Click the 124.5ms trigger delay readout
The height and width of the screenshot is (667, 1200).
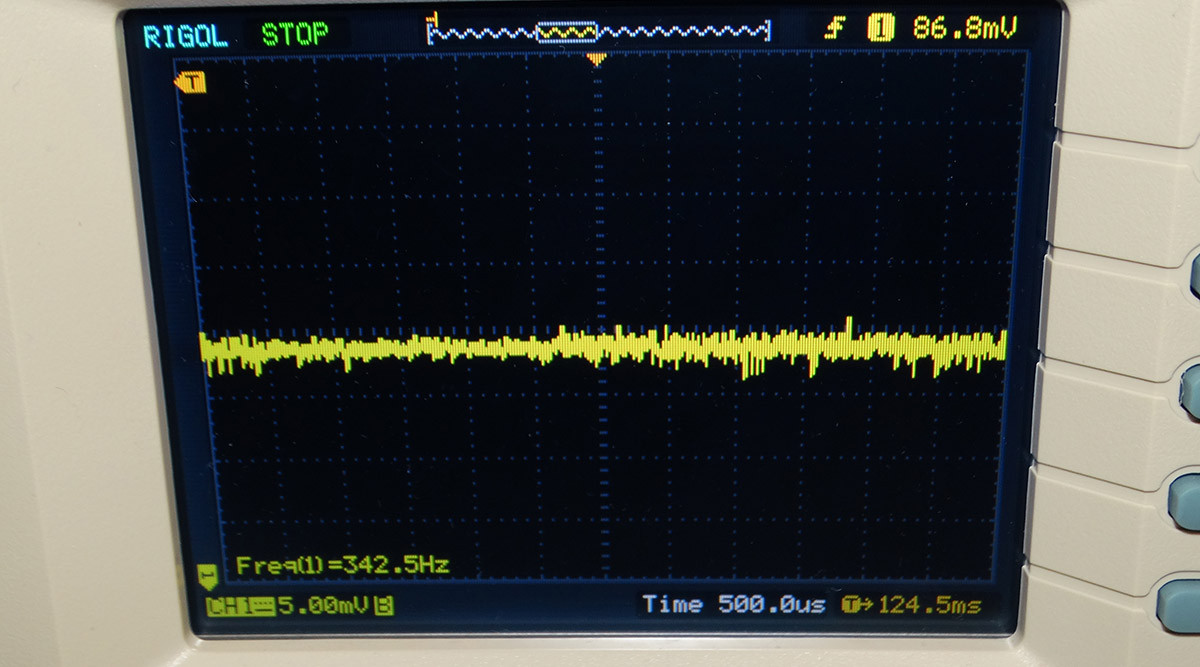(928, 605)
